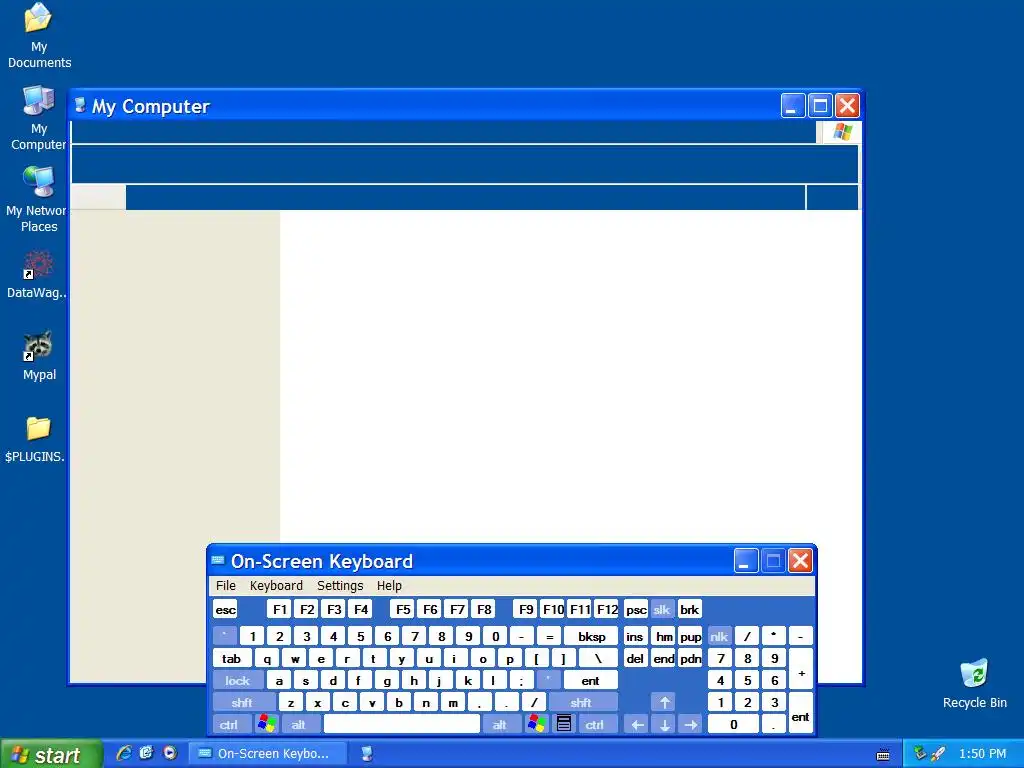Click the pup page up key
The width and height of the screenshot is (1024, 768).
pos(690,636)
